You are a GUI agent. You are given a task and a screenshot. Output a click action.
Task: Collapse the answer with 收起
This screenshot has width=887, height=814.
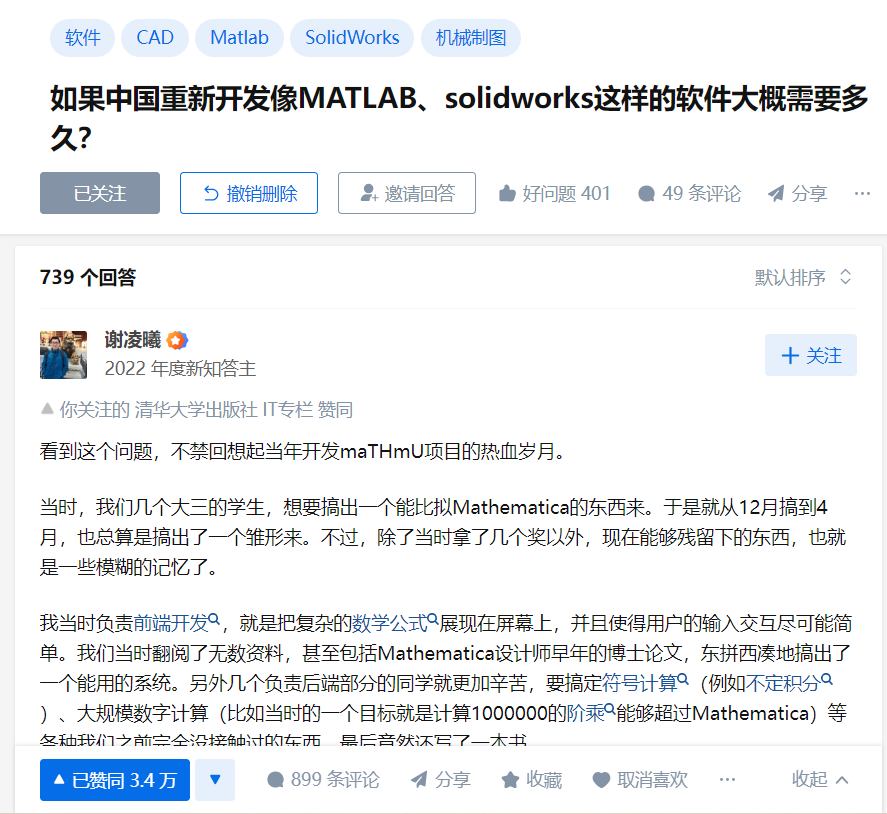click(x=820, y=779)
